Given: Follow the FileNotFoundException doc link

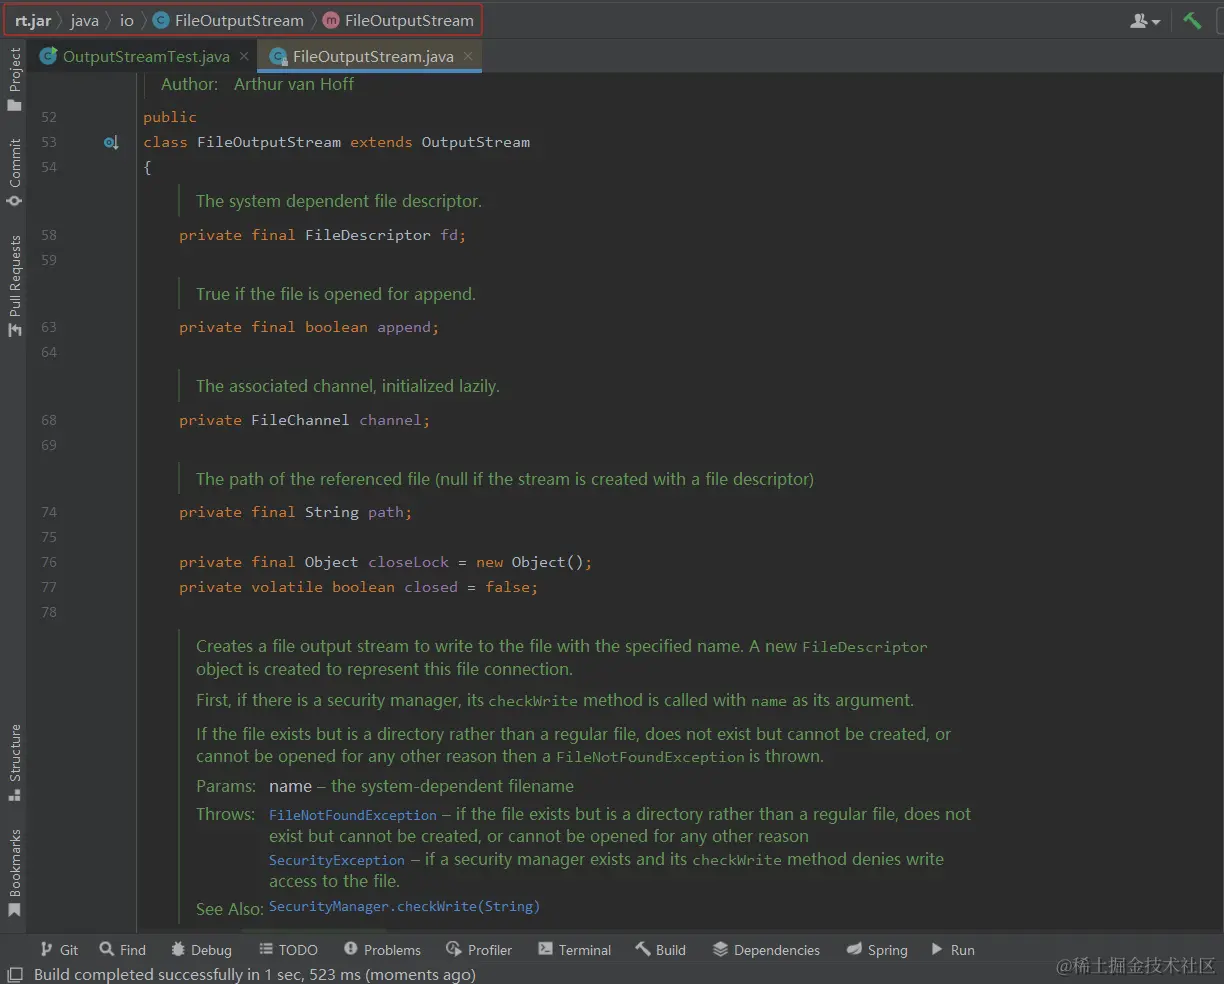Looking at the screenshot, I should tap(353, 815).
